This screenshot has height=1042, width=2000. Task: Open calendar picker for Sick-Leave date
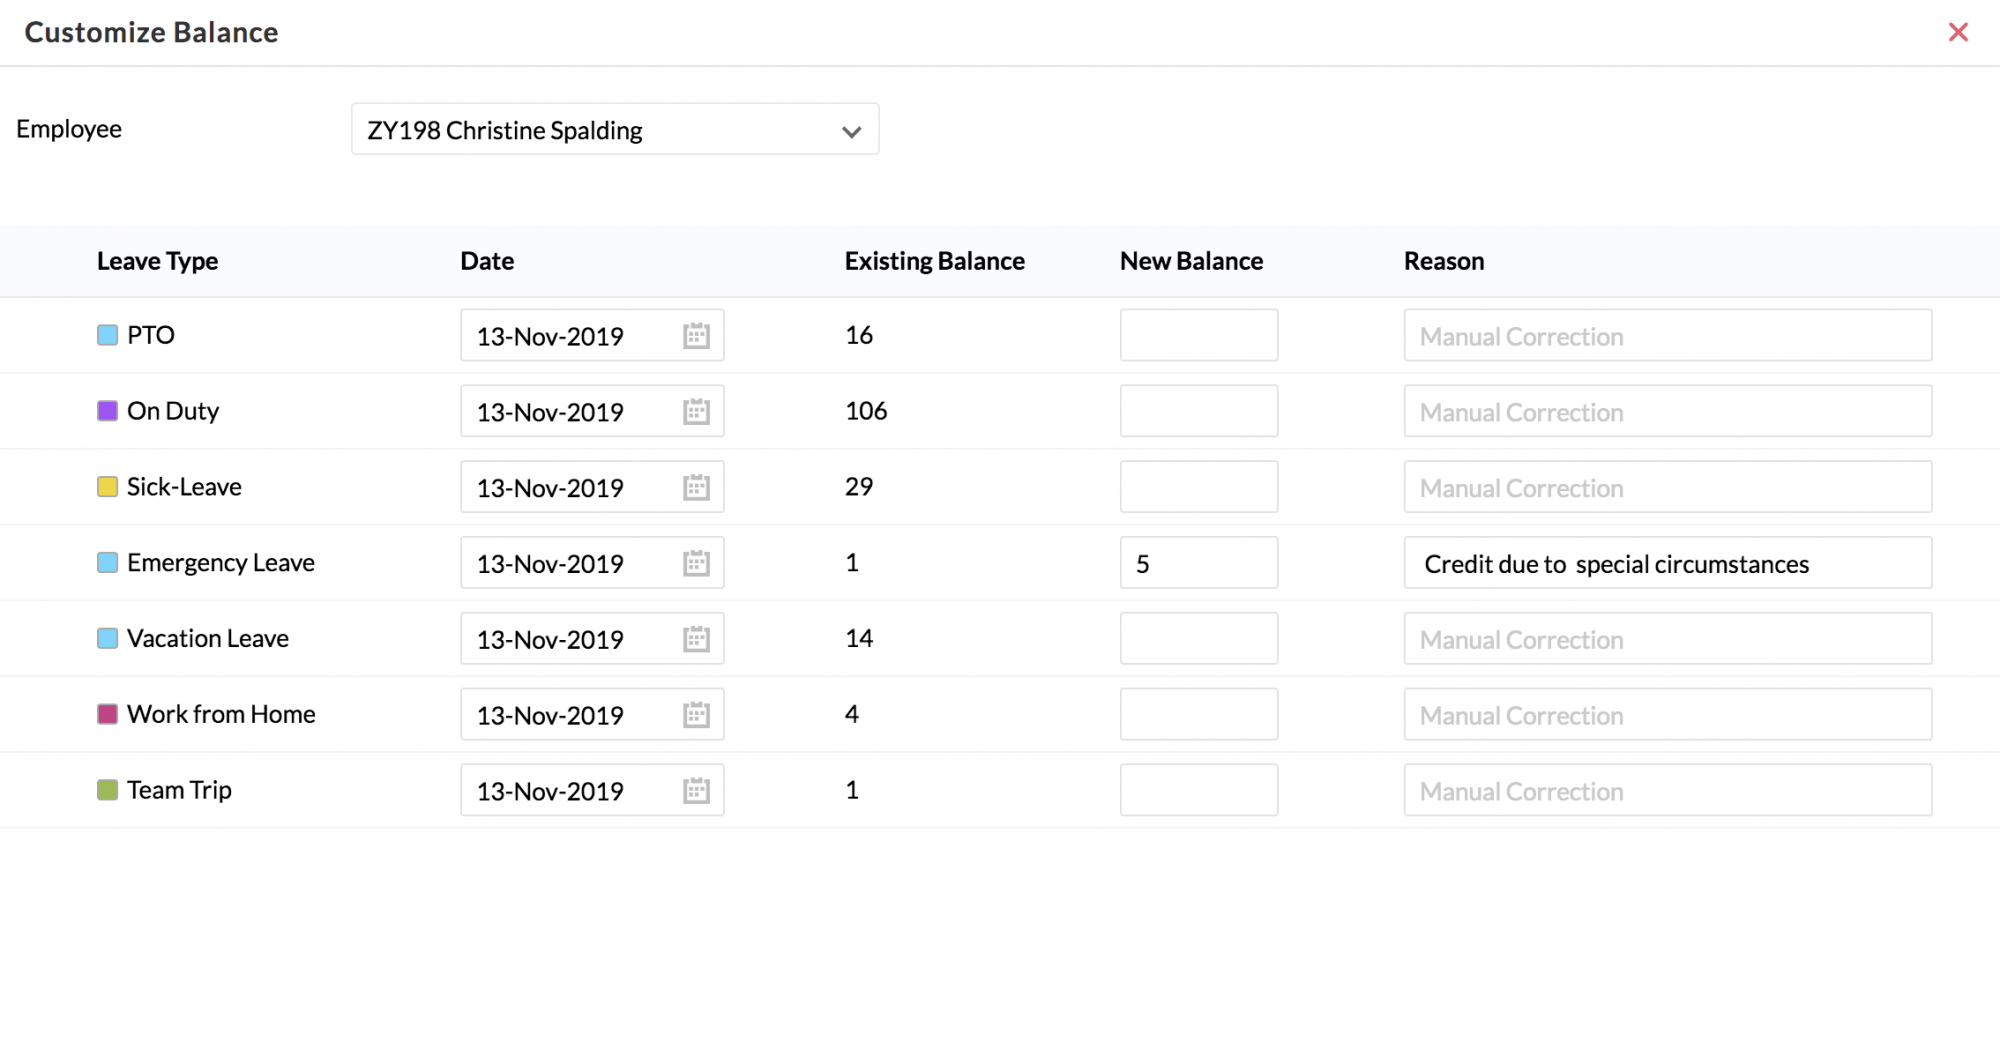click(x=696, y=488)
